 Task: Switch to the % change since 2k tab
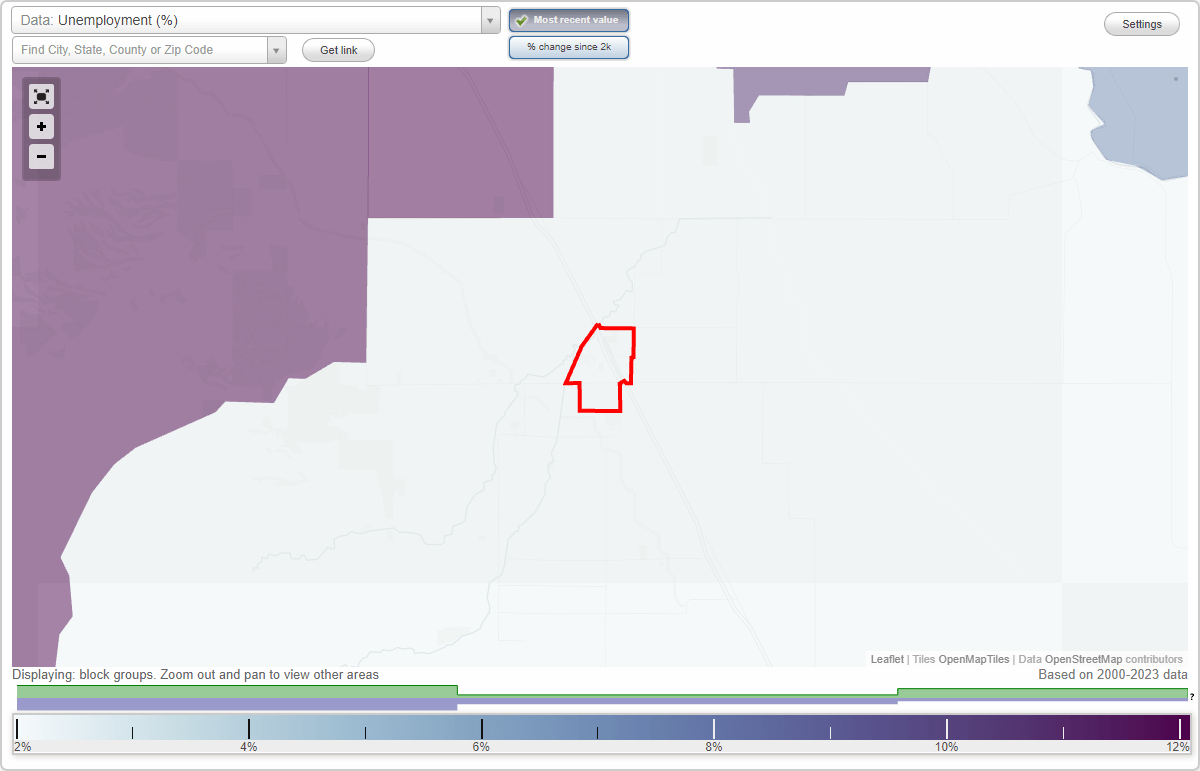(568, 46)
